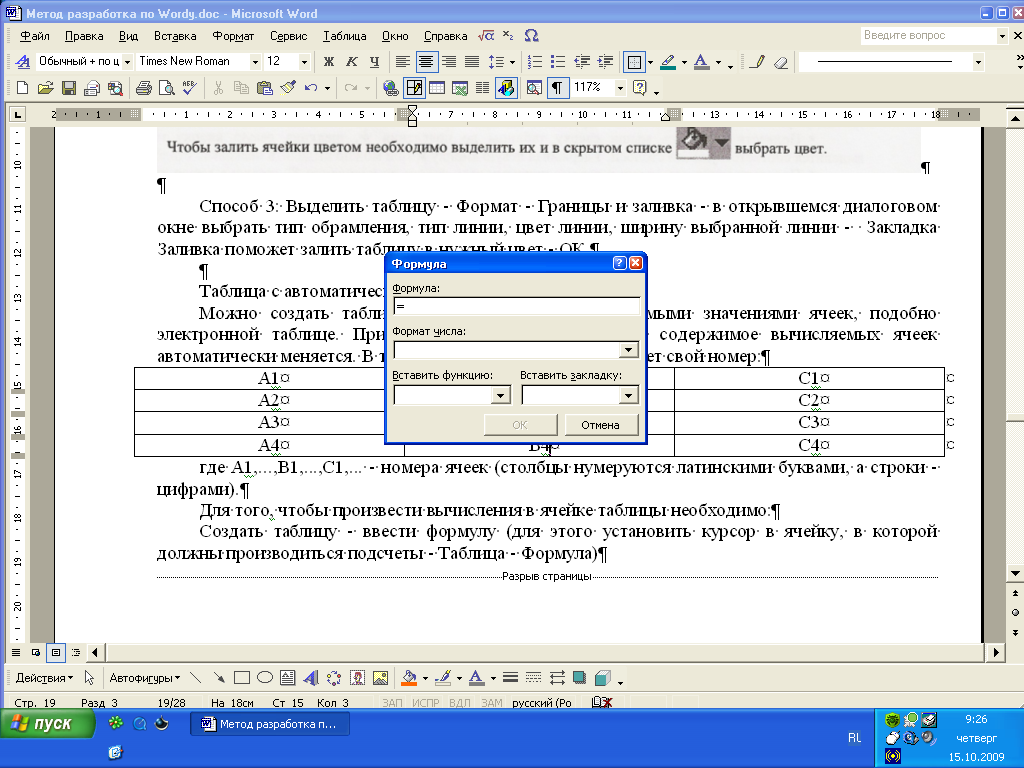
Task: Pick the Arrow drawing tool
Action: point(219,678)
